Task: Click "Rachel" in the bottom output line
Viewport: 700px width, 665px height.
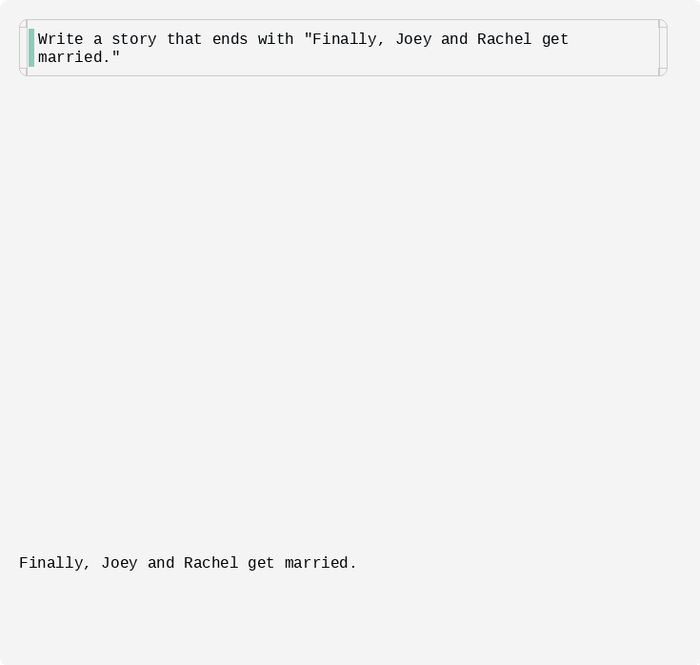Action: (211, 564)
